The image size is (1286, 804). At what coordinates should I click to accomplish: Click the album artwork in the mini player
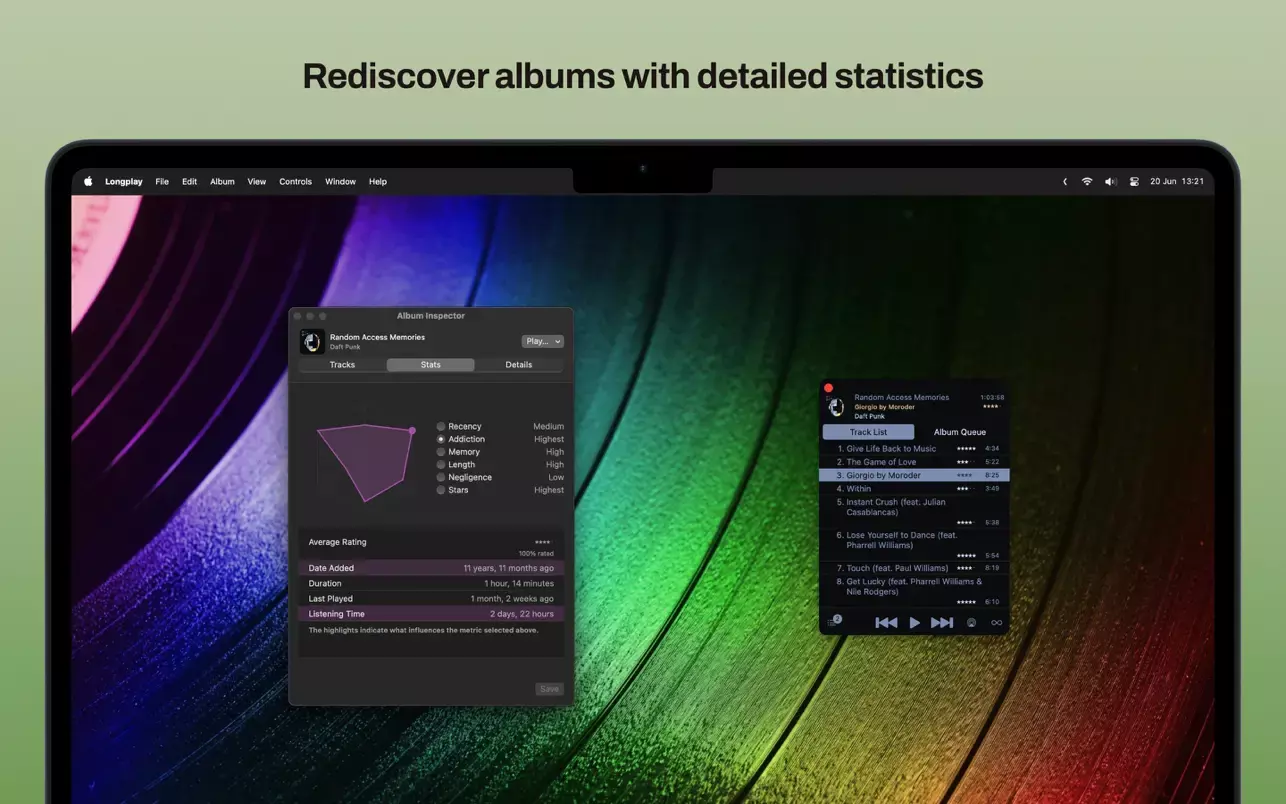[836, 406]
